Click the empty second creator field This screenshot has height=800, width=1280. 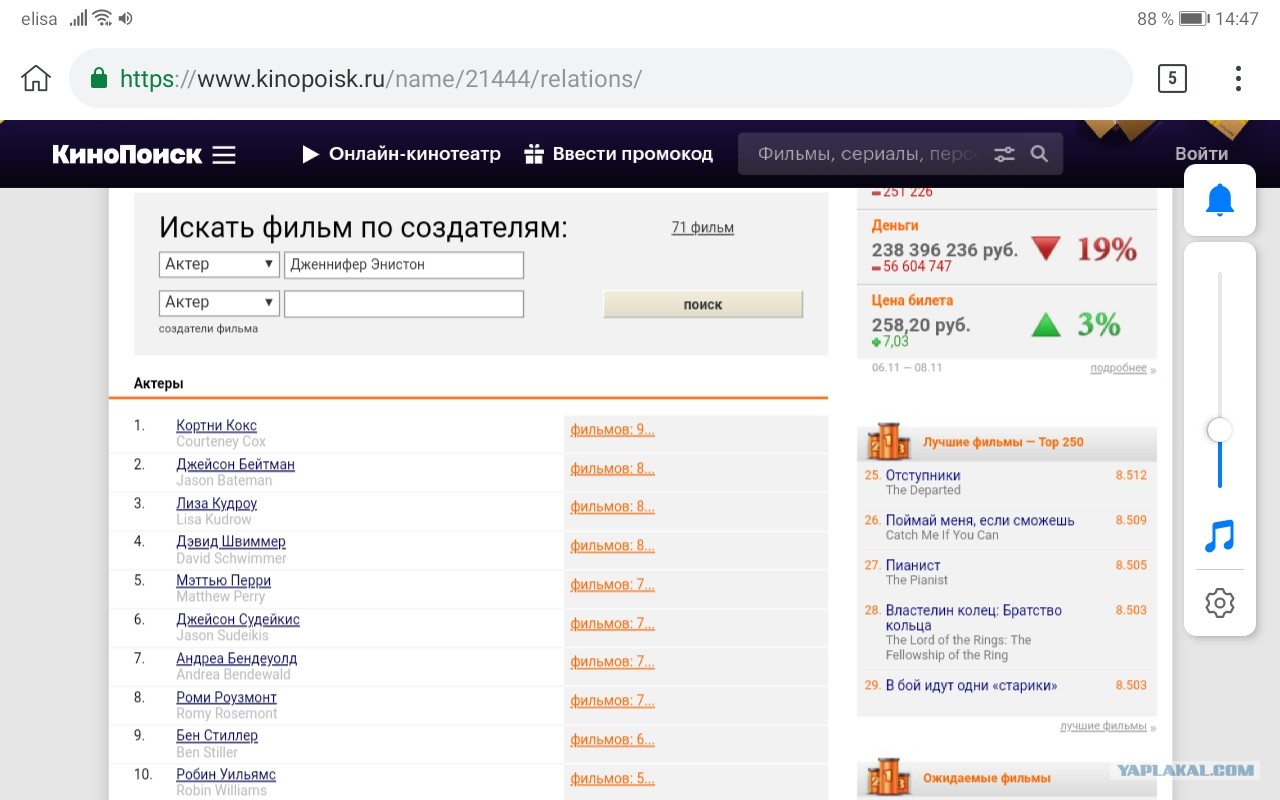point(404,303)
